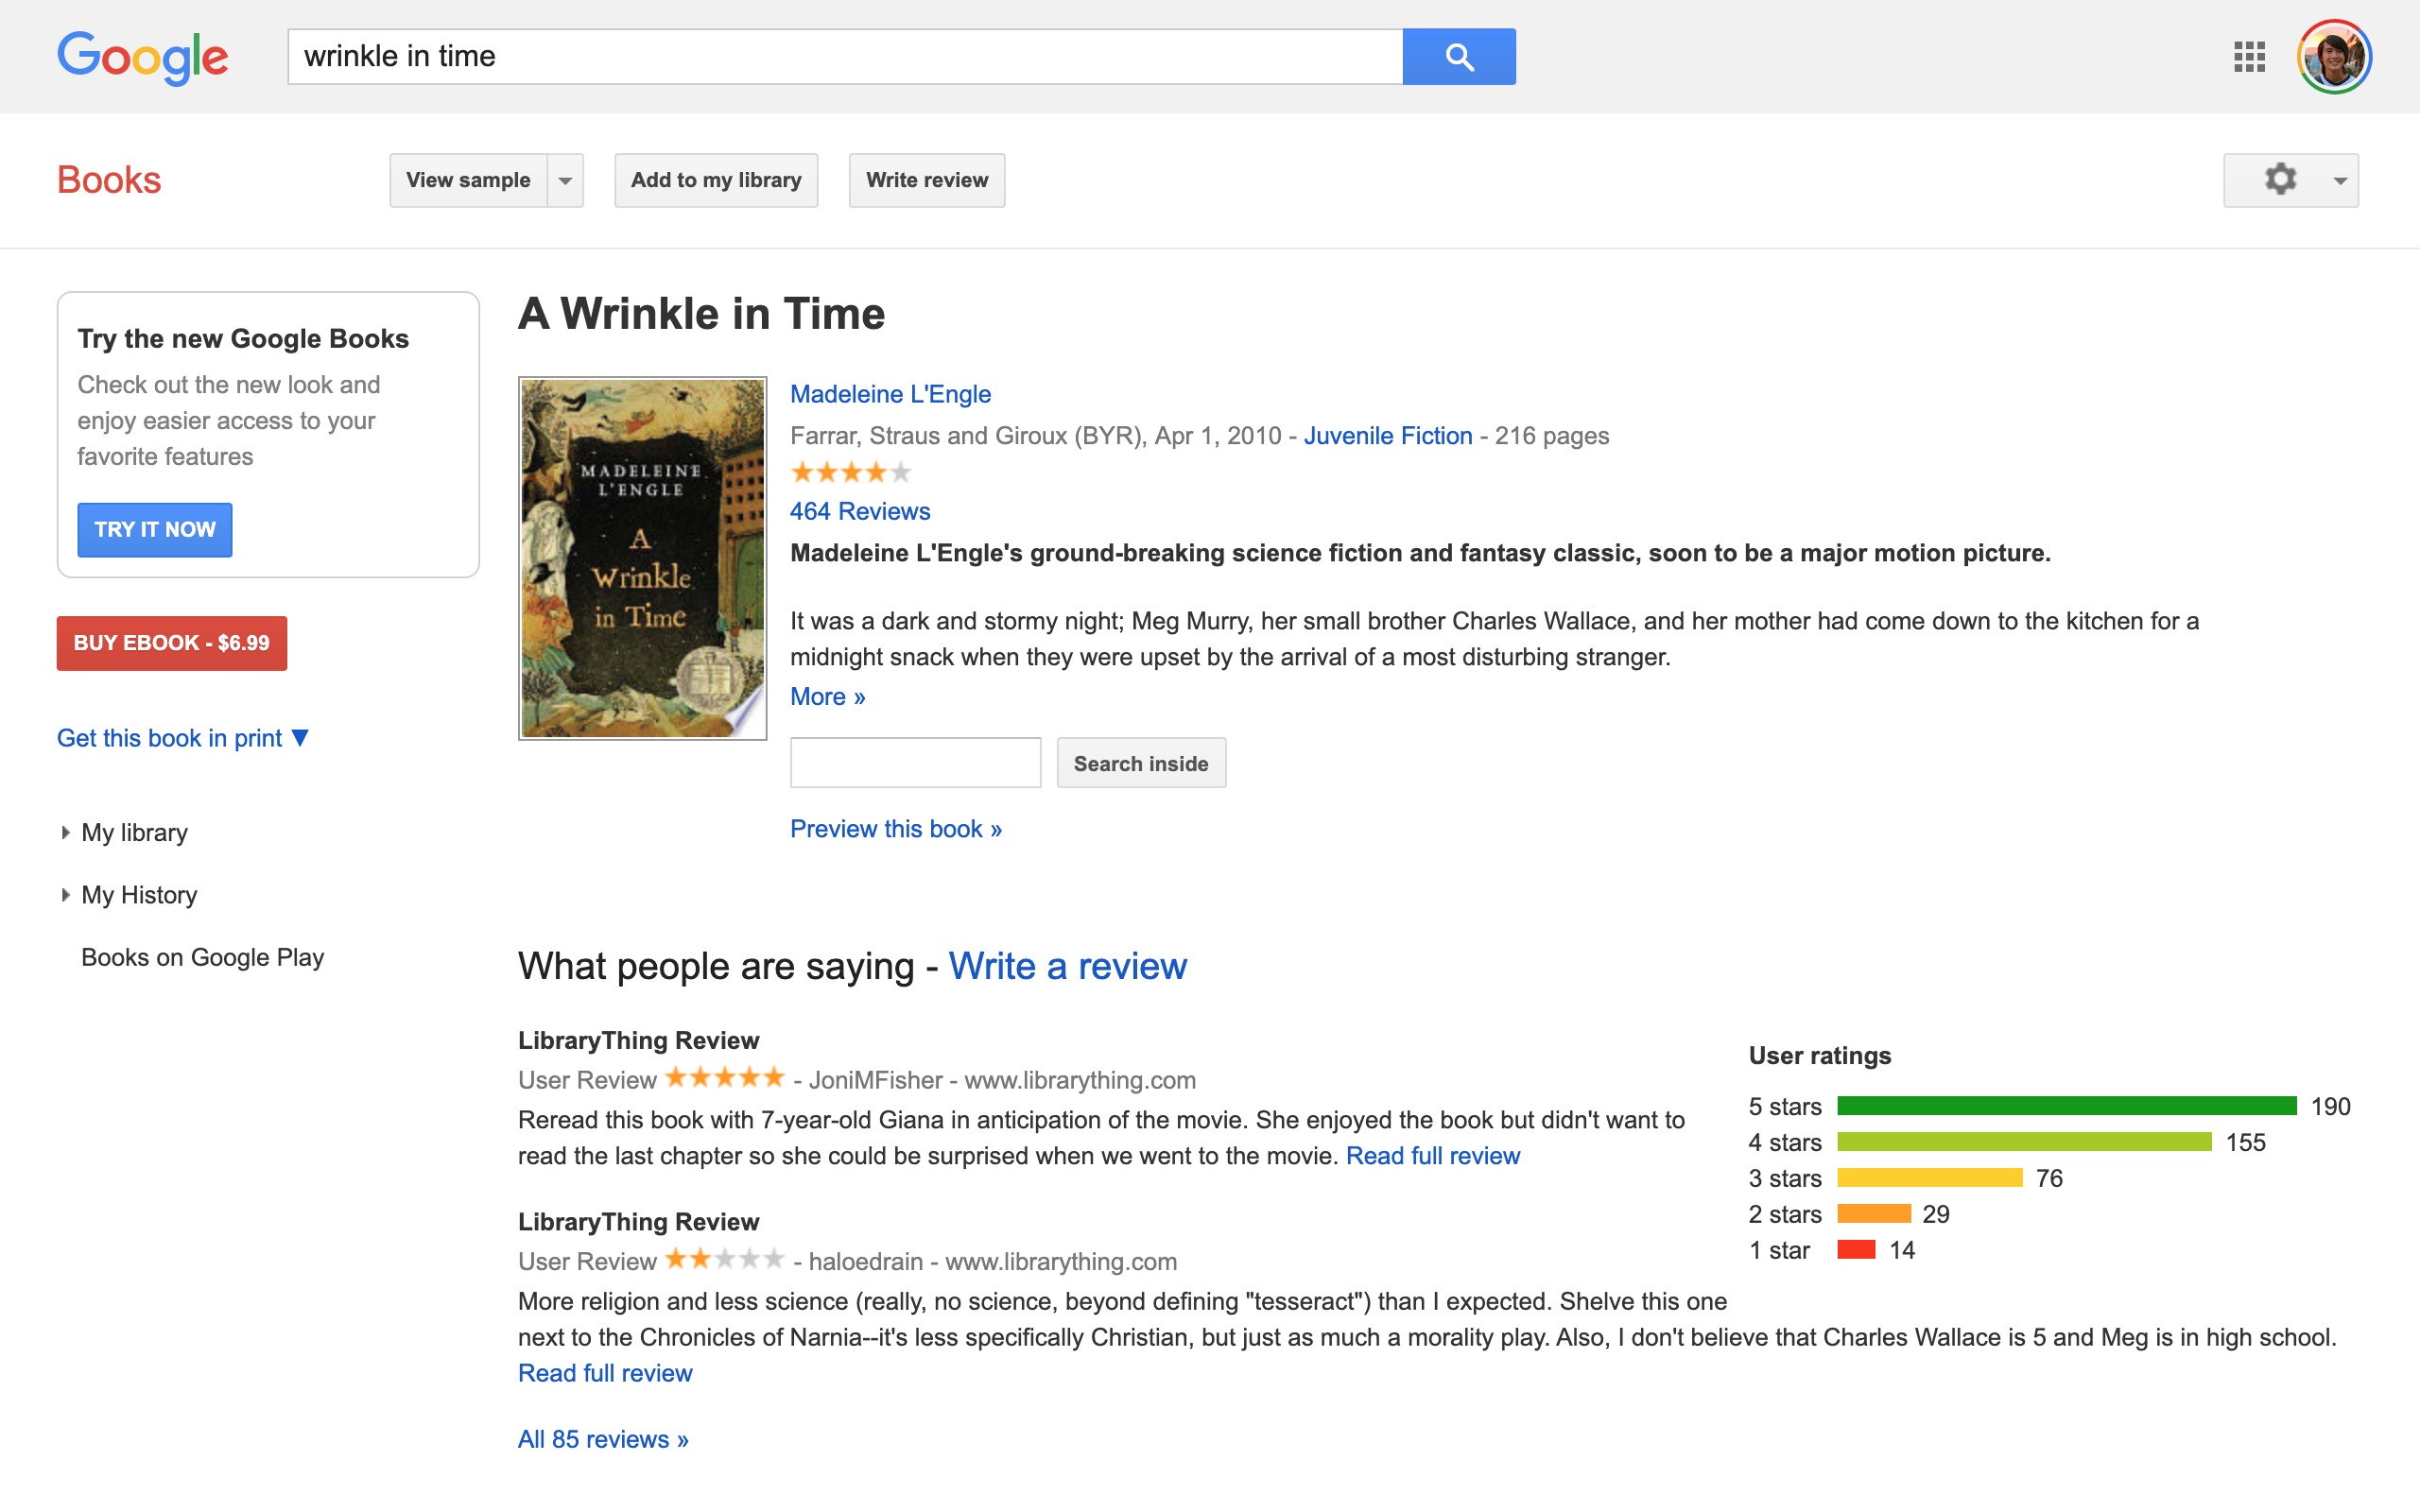Click Add to my library
The height and width of the screenshot is (1512, 2420).
point(716,180)
